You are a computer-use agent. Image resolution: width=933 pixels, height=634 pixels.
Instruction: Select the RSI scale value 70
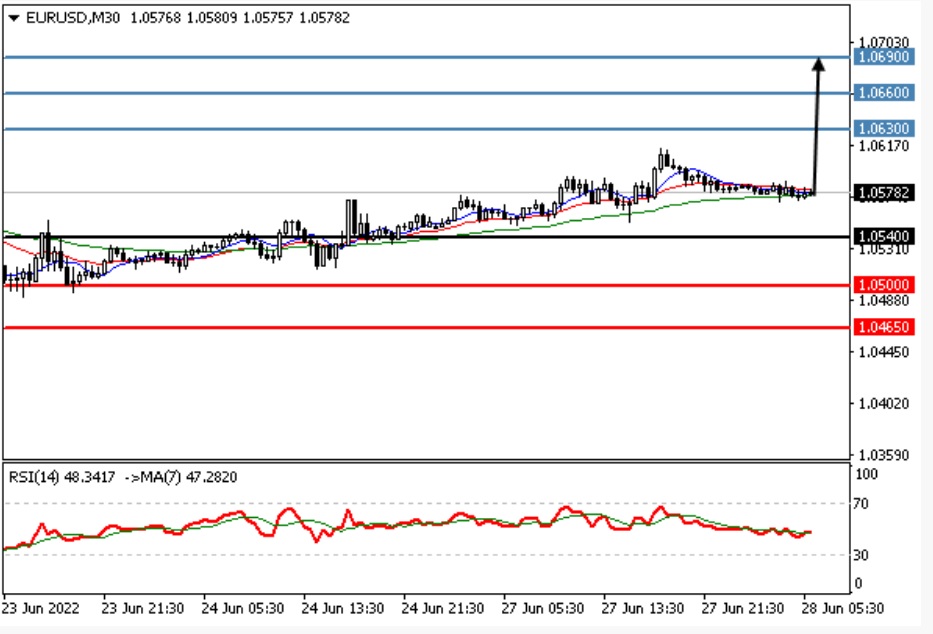pyautogui.click(x=861, y=504)
